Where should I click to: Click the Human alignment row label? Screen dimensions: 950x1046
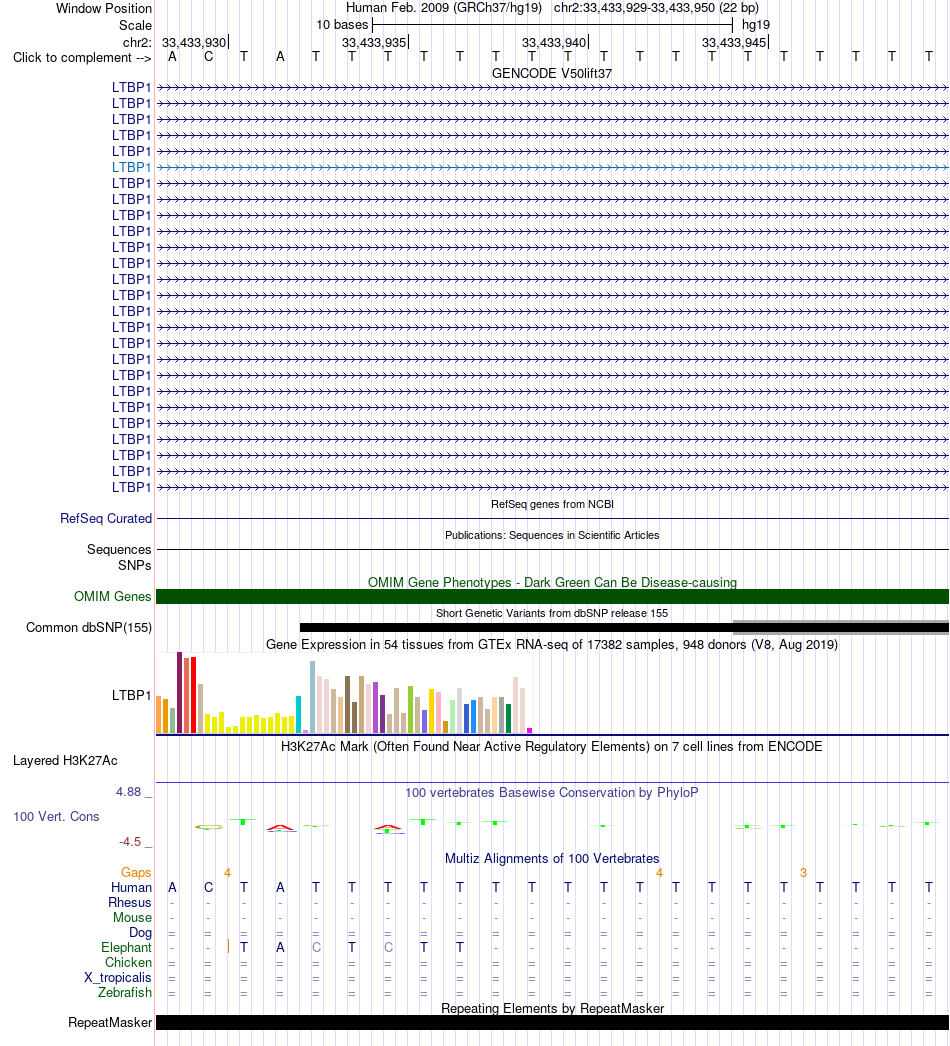pyautogui.click(x=131, y=887)
